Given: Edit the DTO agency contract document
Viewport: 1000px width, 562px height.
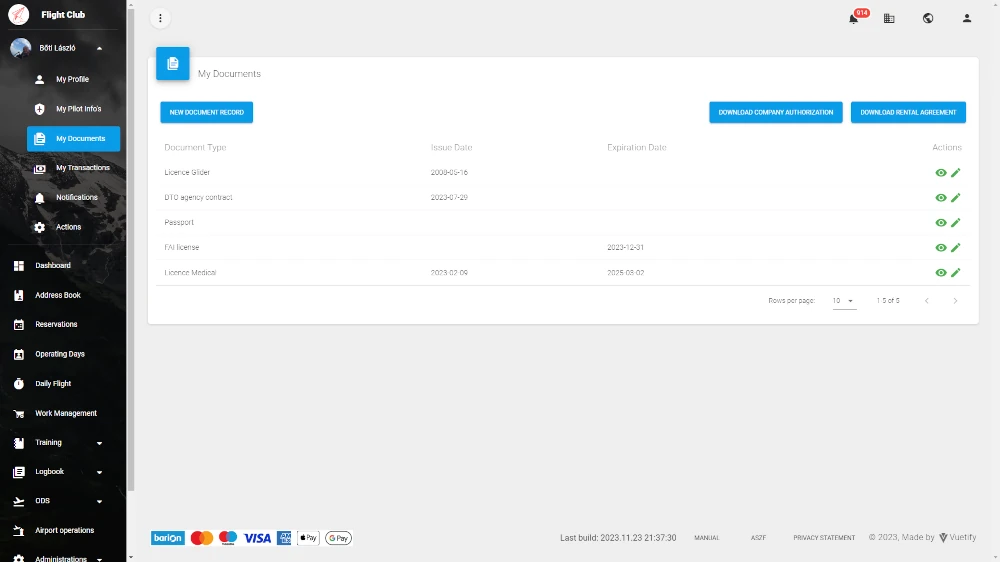Looking at the screenshot, I should pos(955,198).
